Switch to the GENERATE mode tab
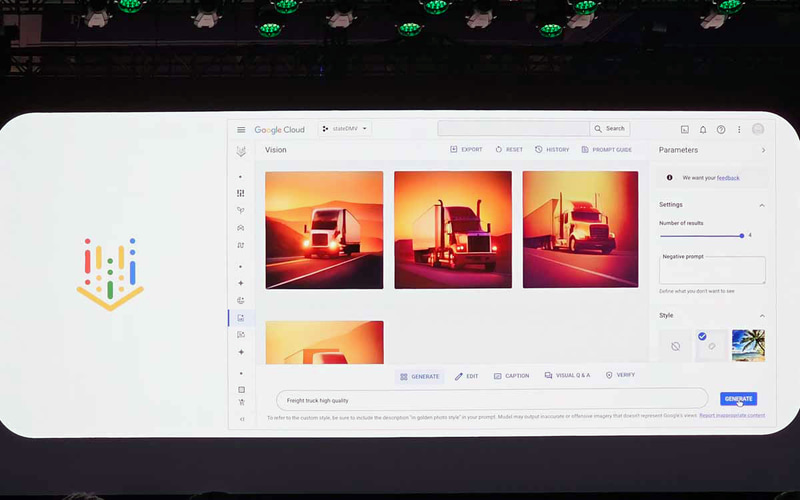Viewport: 800px width, 500px height. click(419, 377)
